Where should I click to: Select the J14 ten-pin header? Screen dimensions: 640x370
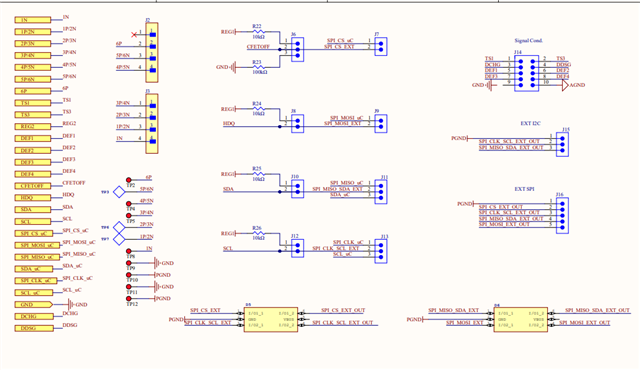pyautogui.click(x=527, y=73)
